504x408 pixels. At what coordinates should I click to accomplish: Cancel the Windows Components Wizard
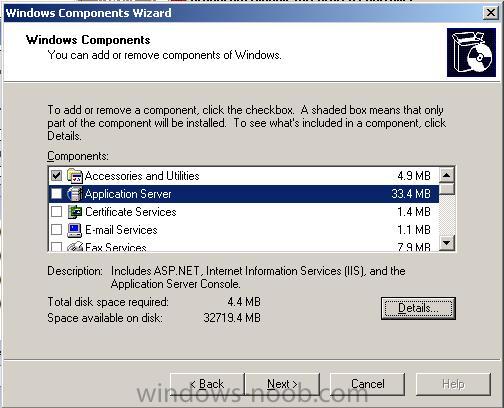pos(367,384)
